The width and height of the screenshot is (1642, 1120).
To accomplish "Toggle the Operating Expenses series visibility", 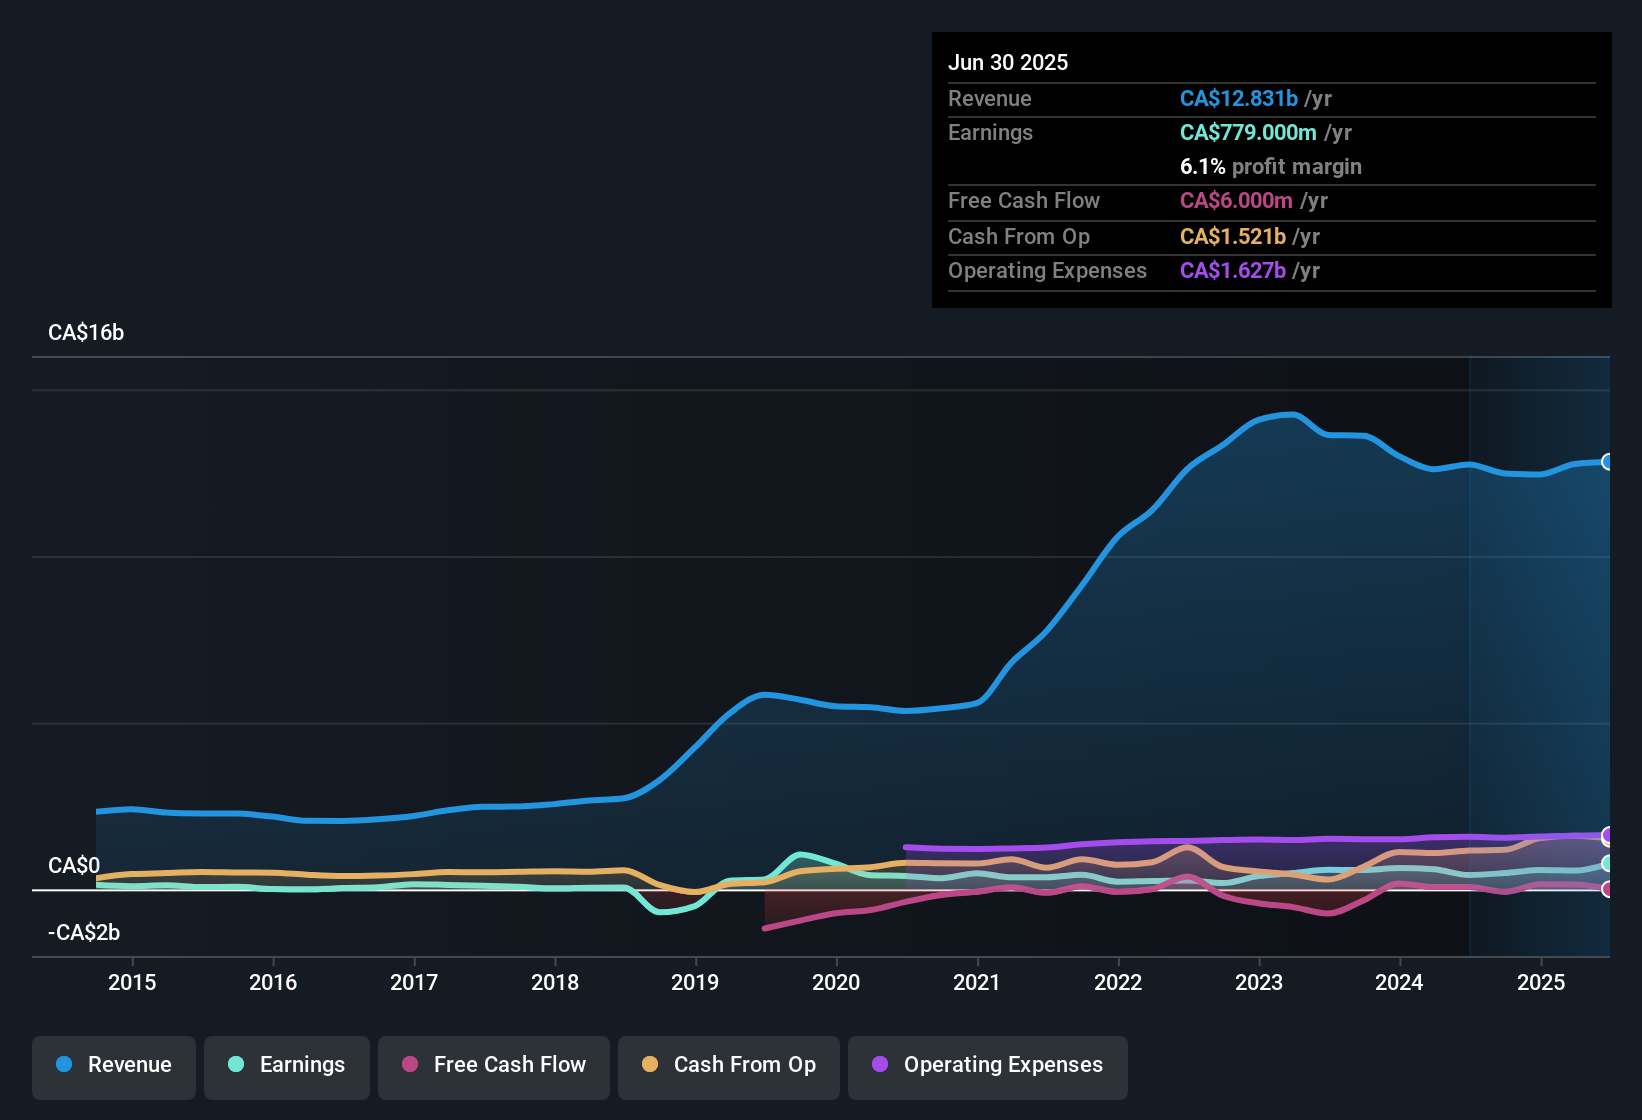I will click(987, 1065).
